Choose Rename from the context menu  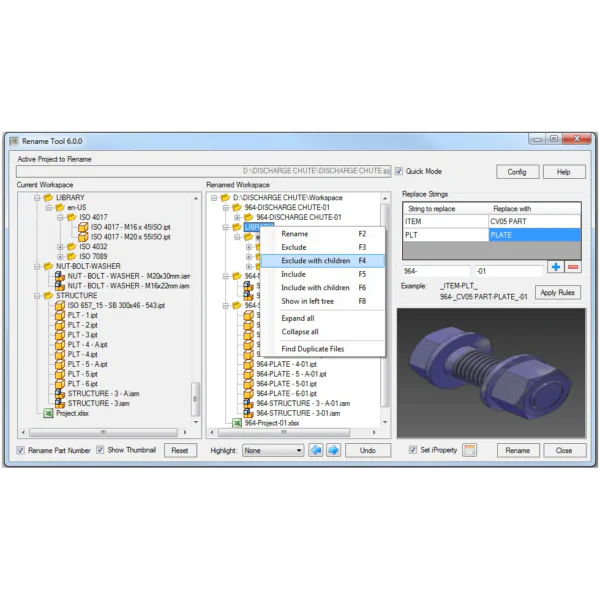pyautogui.click(x=323, y=234)
